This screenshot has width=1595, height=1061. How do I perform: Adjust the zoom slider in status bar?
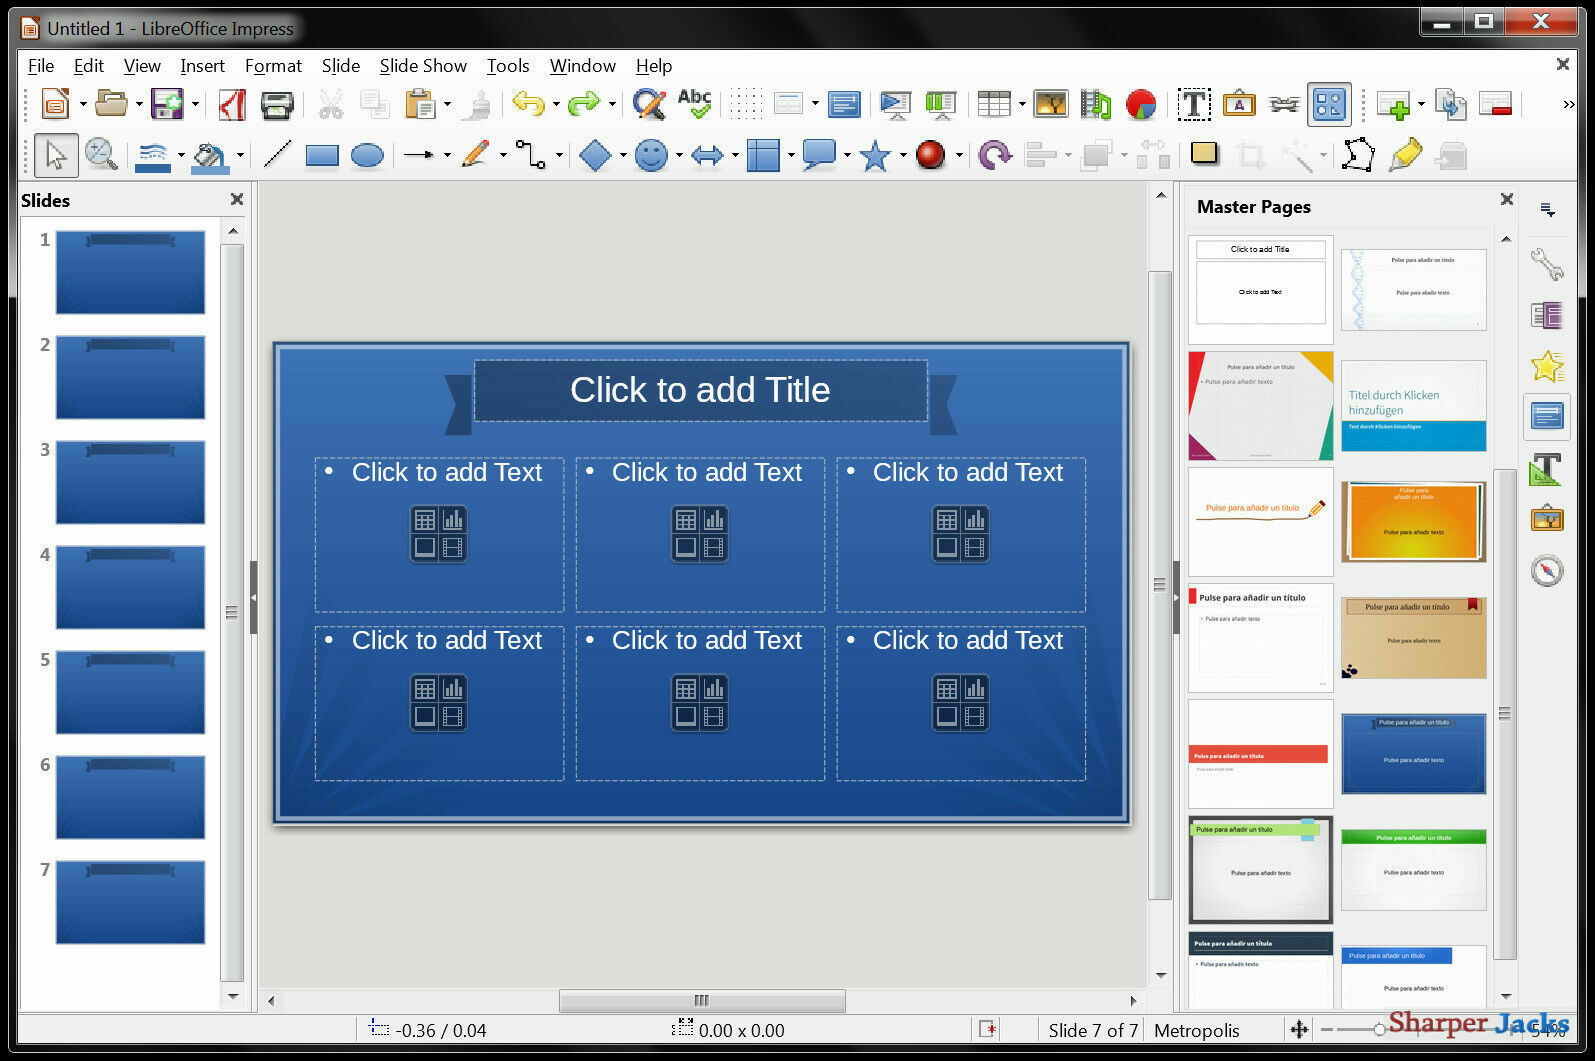[x=1380, y=1029]
